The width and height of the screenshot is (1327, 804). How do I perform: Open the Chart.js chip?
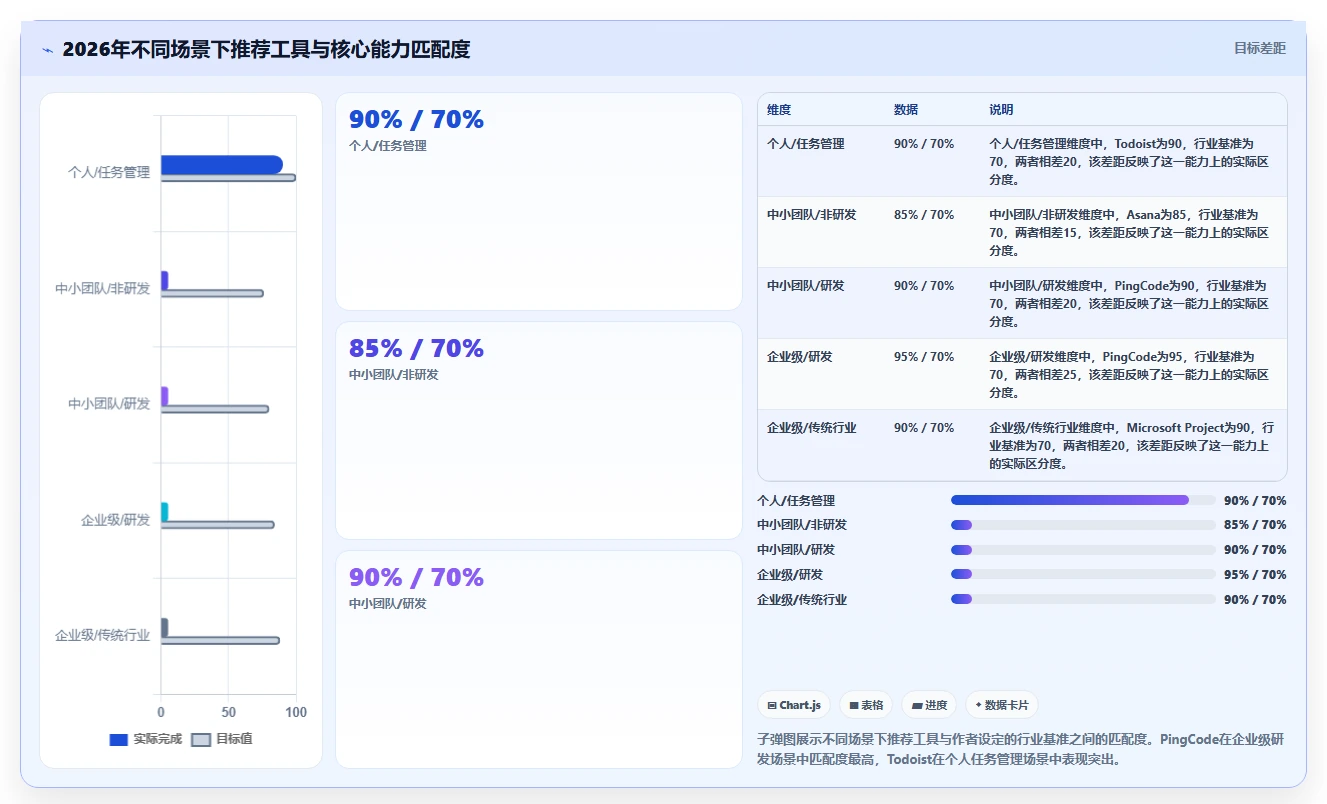click(794, 705)
